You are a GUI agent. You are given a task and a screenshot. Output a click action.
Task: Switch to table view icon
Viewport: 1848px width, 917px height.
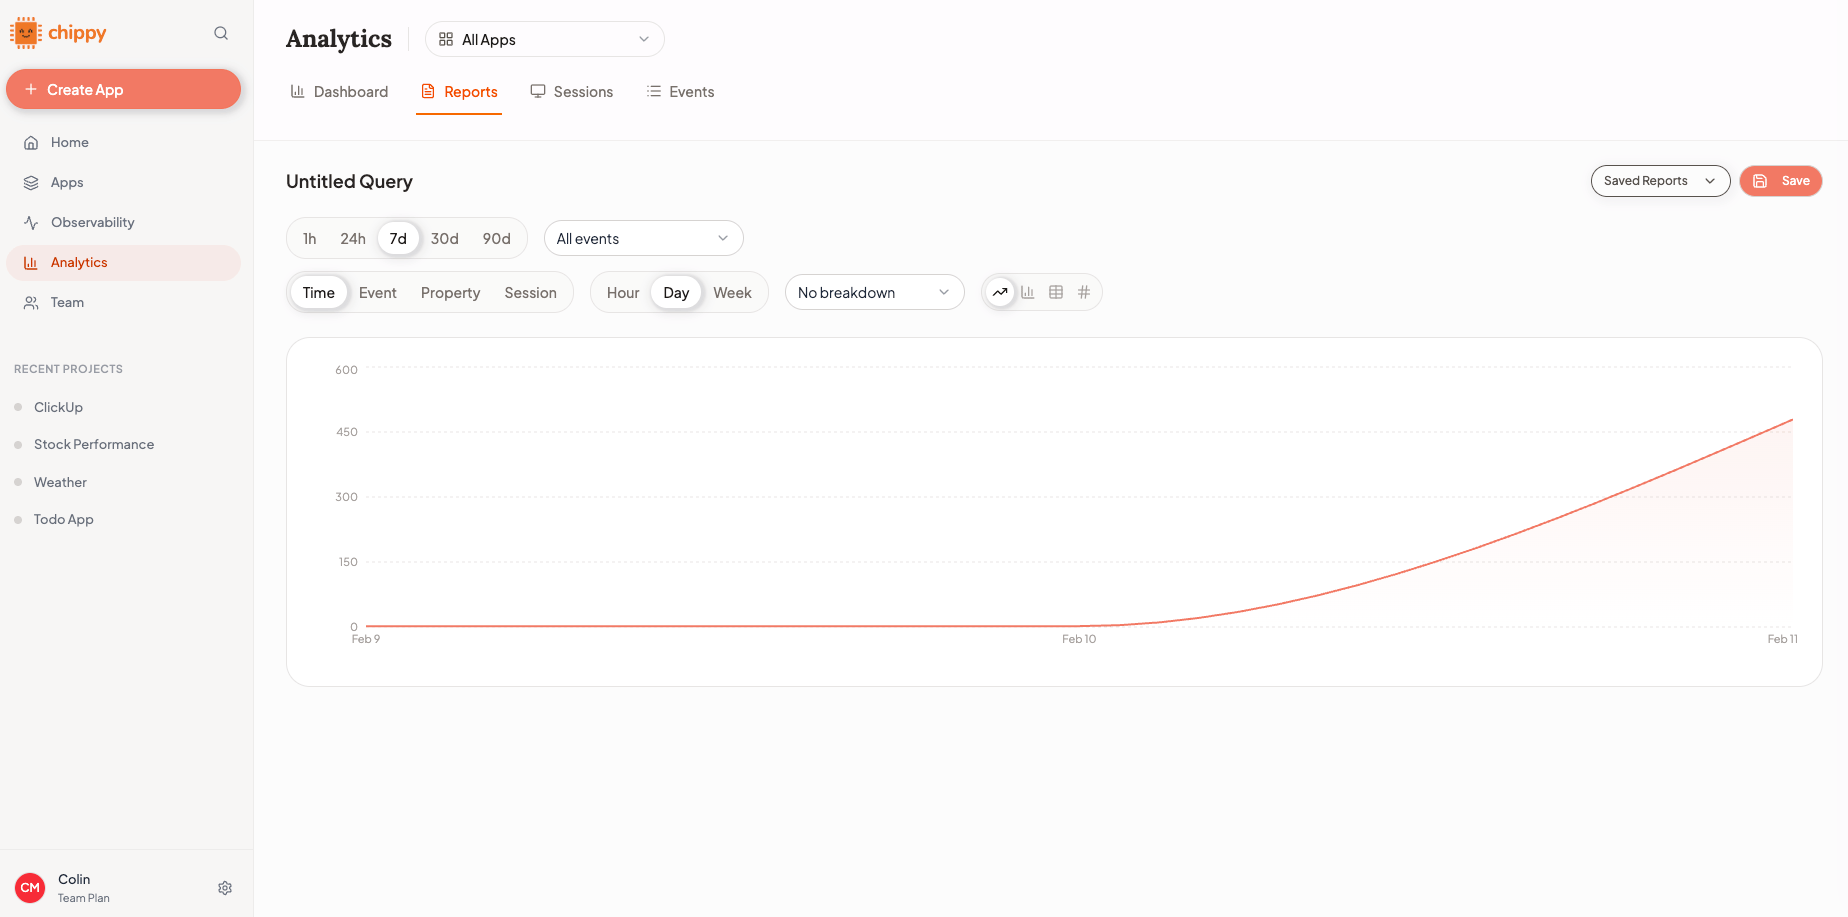click(x=1056, y=292)
